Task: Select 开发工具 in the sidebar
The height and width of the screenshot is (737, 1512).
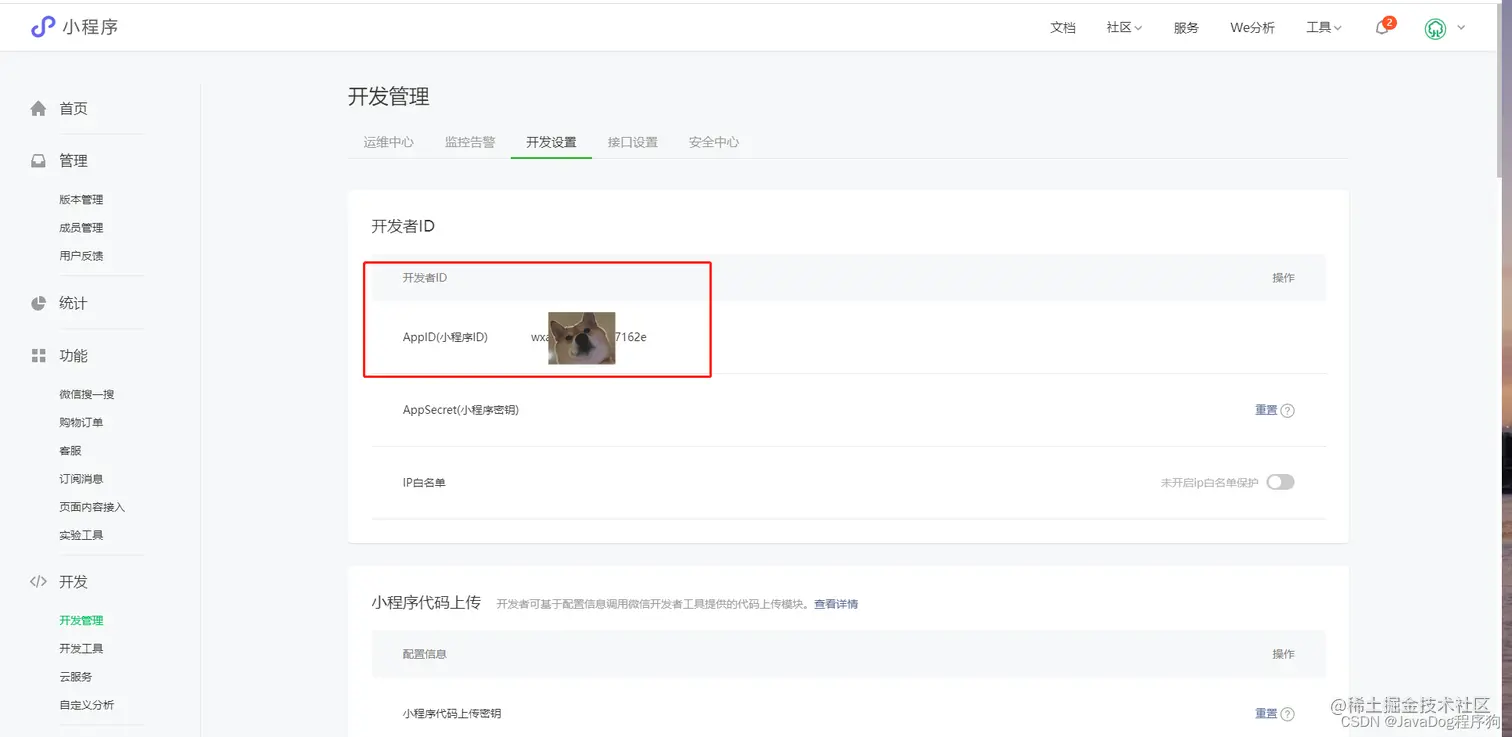Action: (82, 648)
